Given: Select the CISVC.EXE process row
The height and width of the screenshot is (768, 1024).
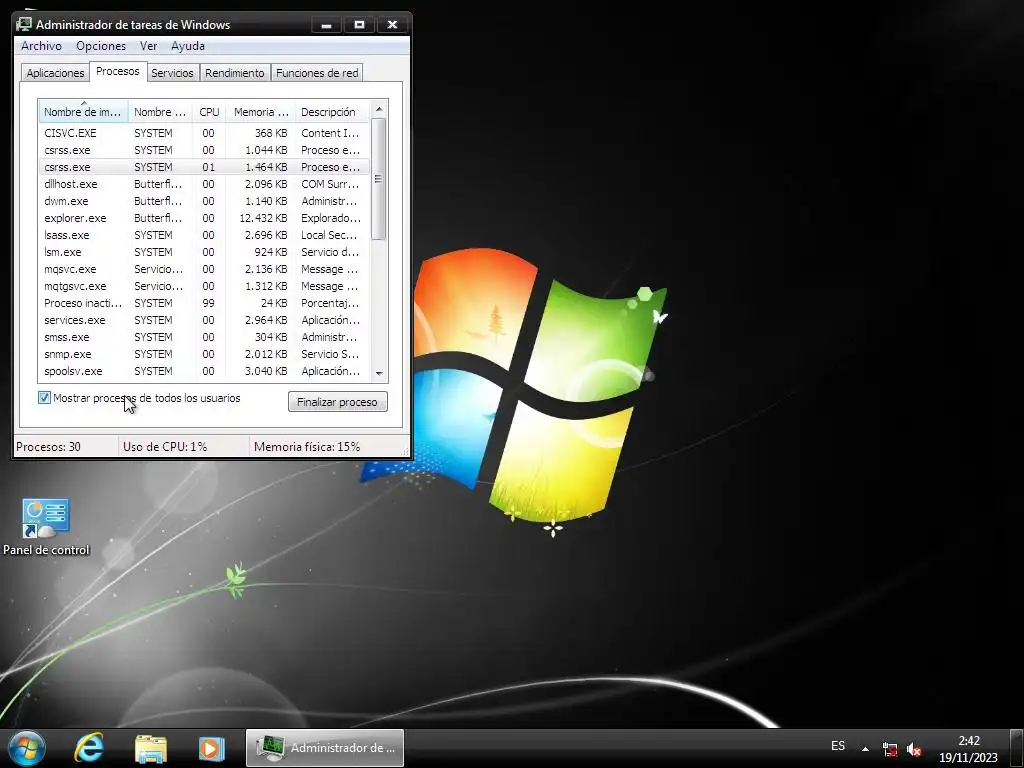Looking at the screenshot, I should pyautogui.click(x=204, y=133).
